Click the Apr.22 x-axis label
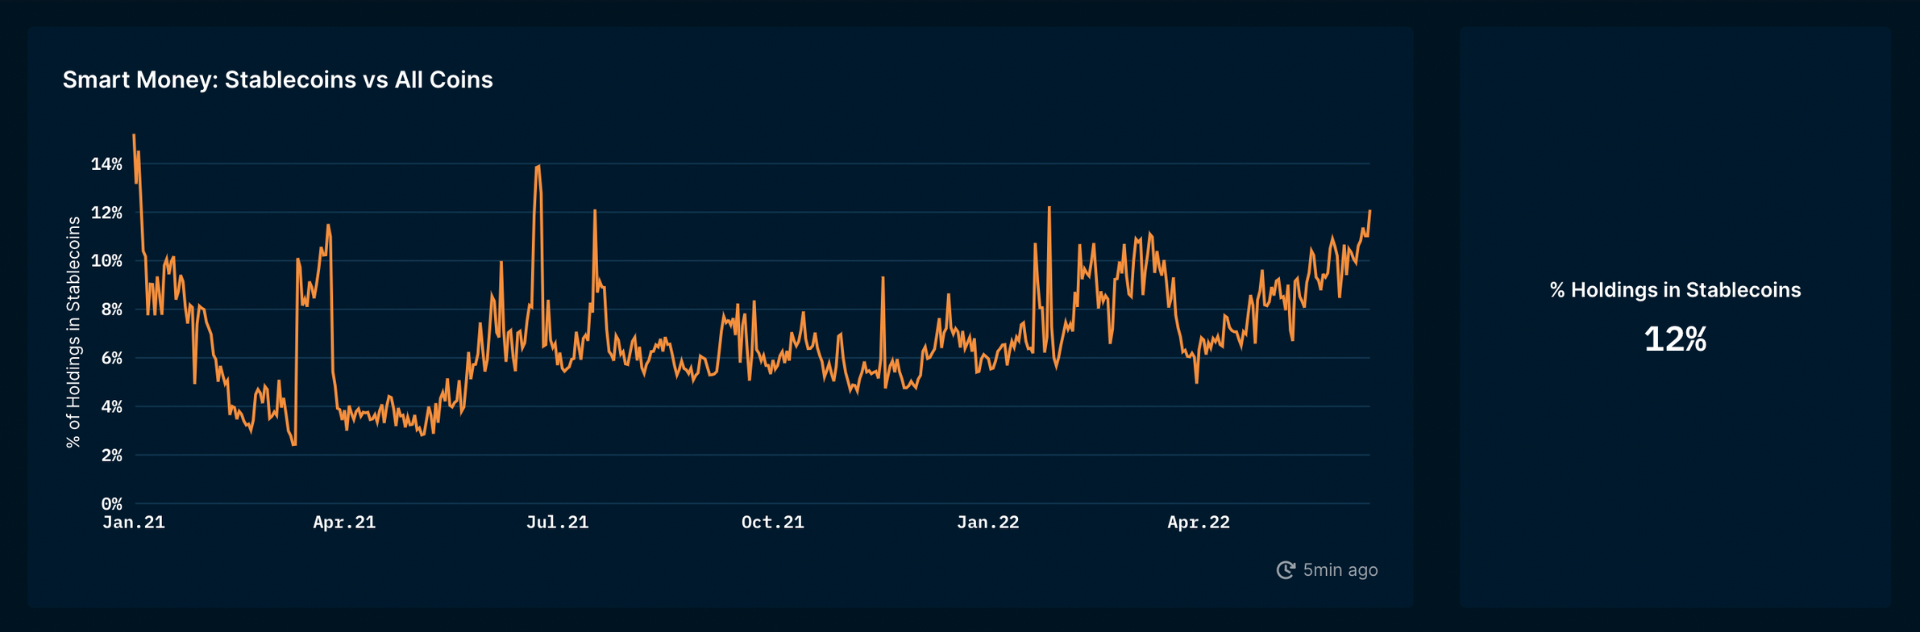 pos(1199,522)
